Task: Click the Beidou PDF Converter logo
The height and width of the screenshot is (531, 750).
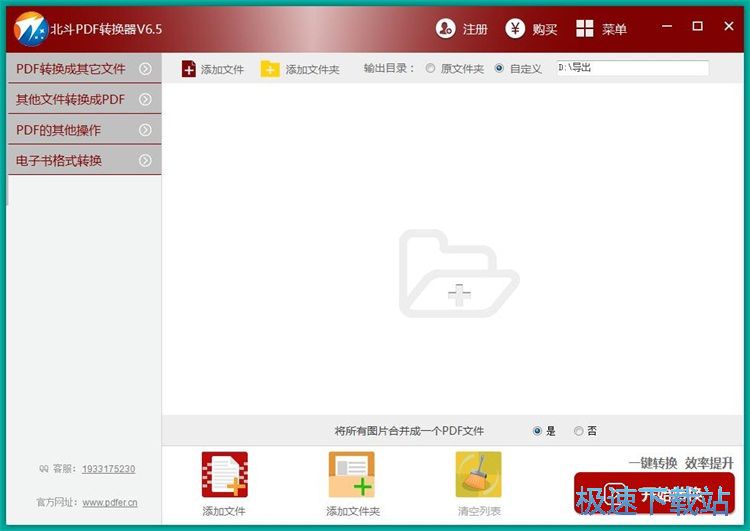Action: (31, 29)
